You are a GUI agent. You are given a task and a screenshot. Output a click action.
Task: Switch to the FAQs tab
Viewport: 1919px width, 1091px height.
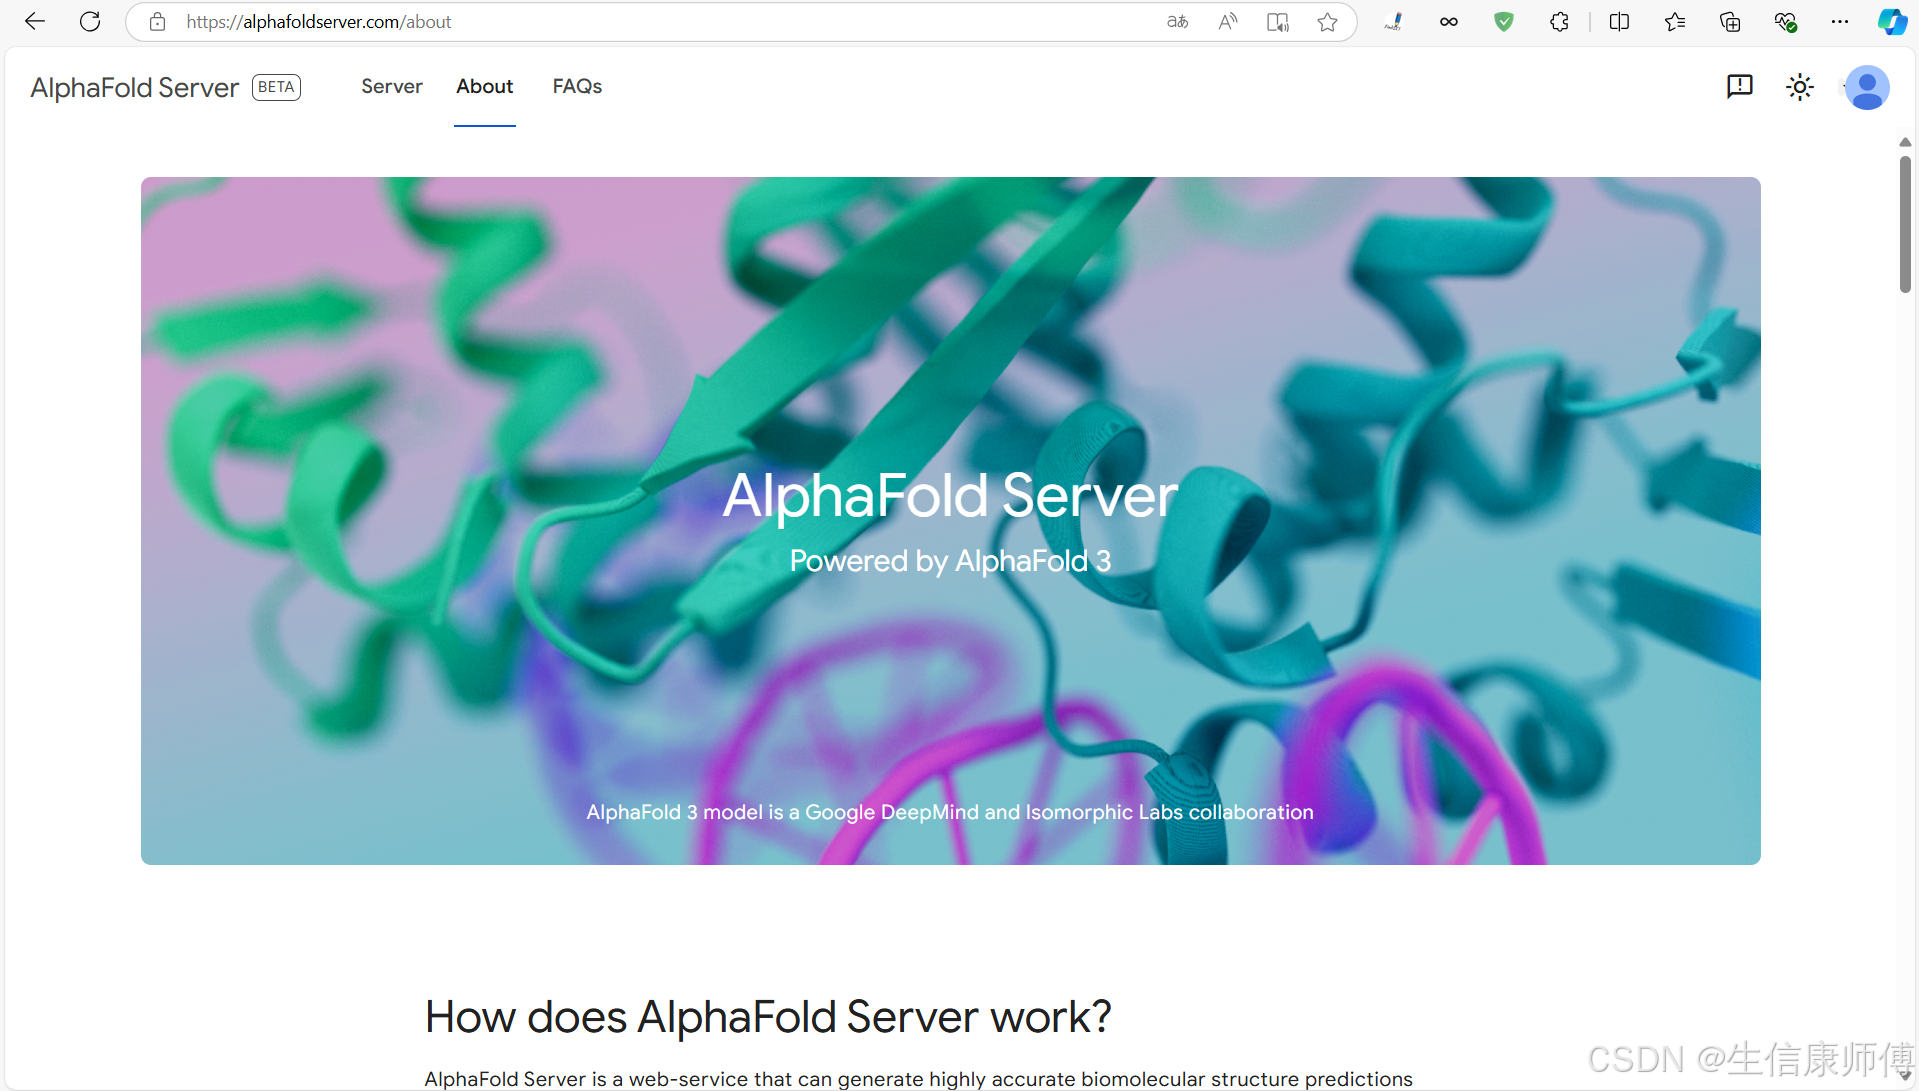[577, 87]
